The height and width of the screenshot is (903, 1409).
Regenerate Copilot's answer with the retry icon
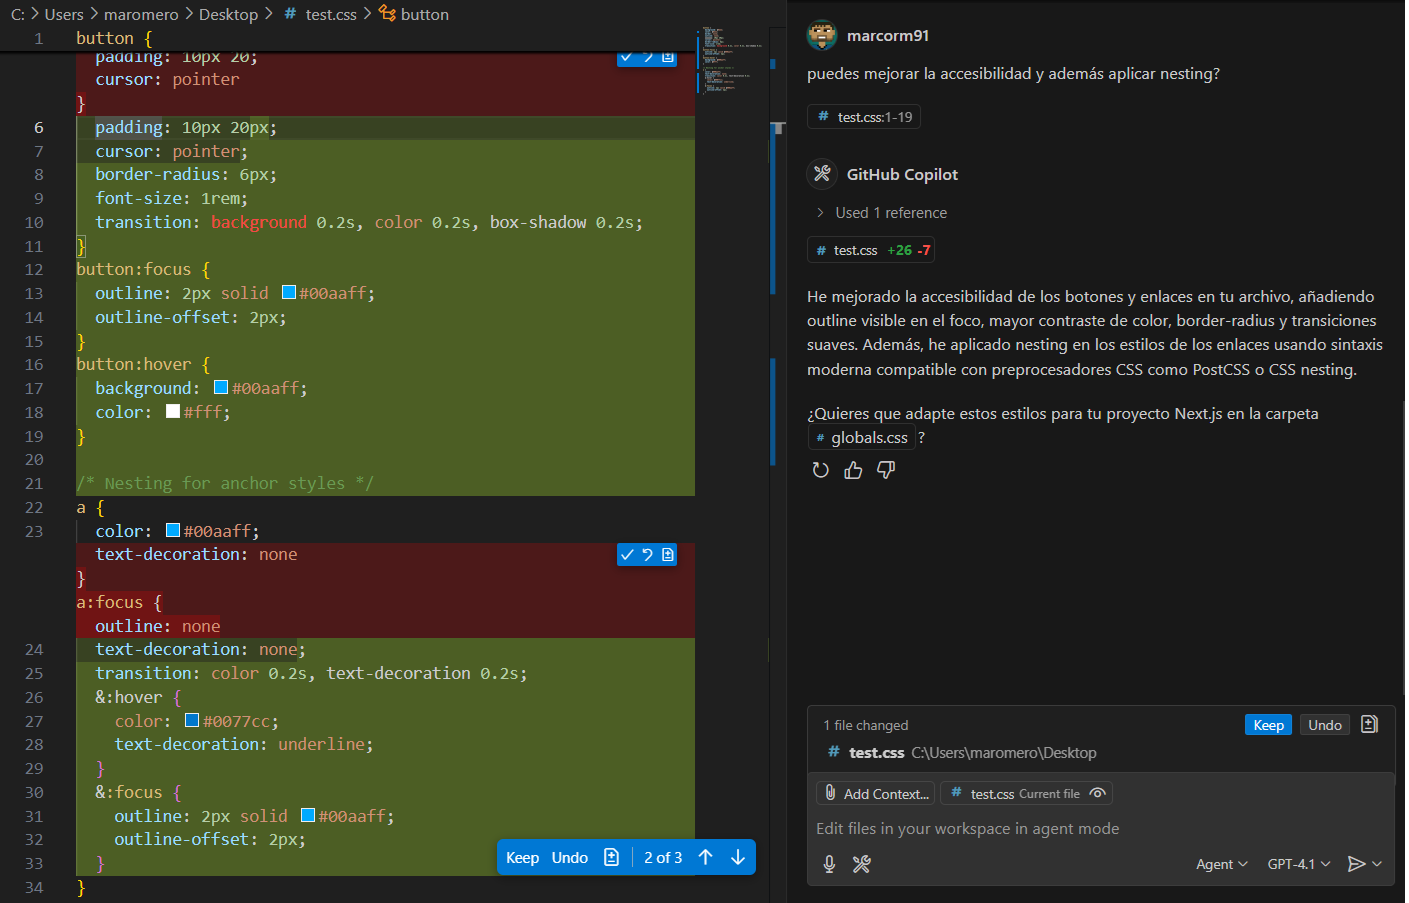click(x=820, y=469)
